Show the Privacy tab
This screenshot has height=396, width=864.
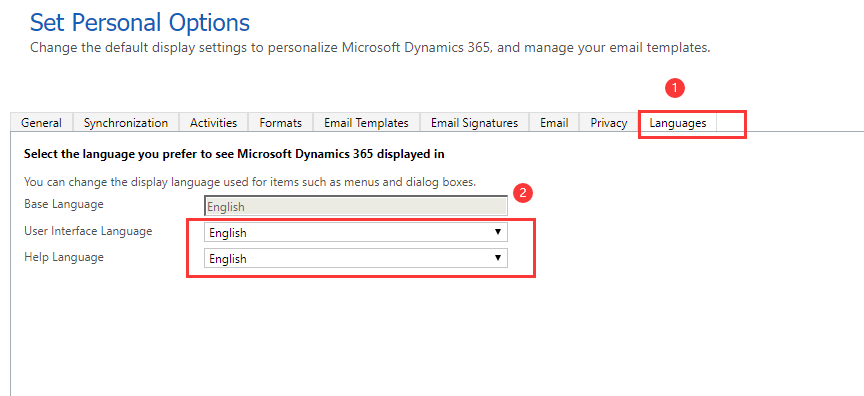609,123
